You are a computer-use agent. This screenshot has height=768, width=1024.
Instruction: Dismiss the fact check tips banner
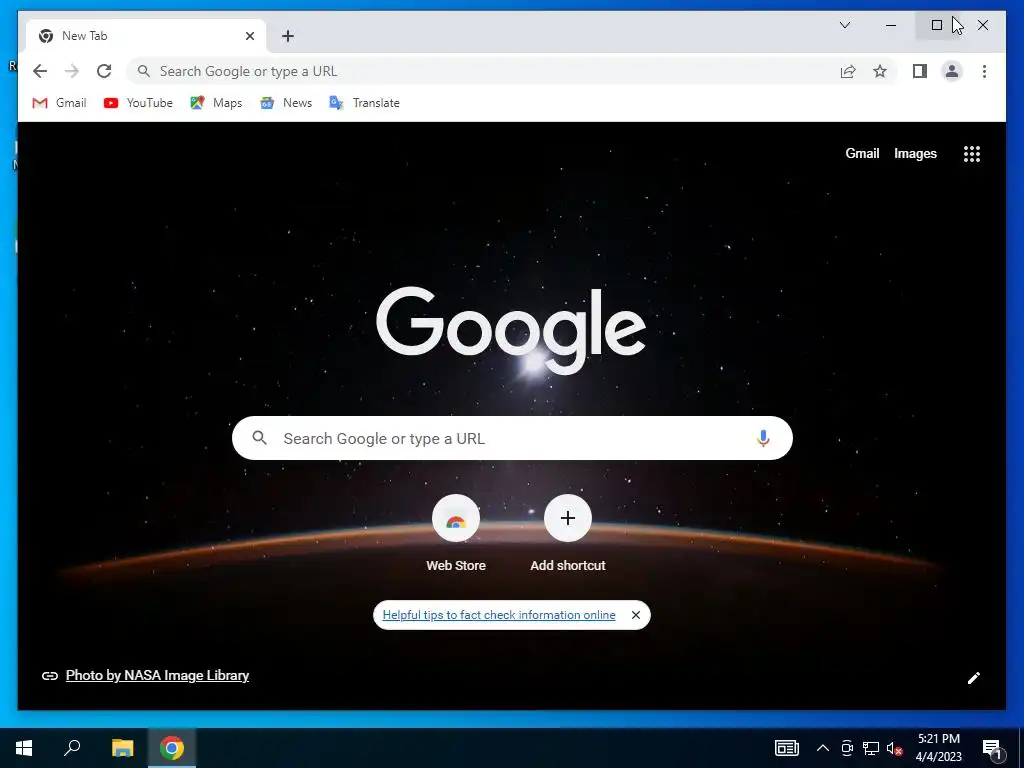pyautogui.click(x=635, y=615)
